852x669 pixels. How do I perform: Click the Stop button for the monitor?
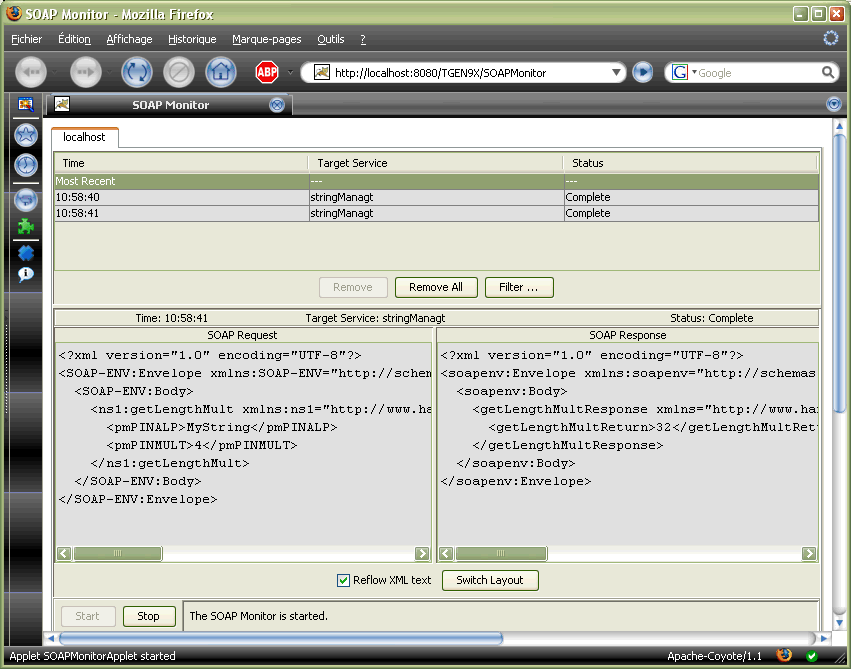tap(149, 616)
